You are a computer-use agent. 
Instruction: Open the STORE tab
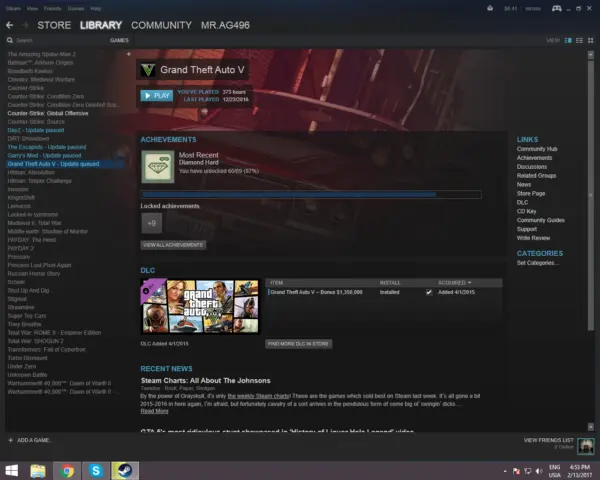55,22
